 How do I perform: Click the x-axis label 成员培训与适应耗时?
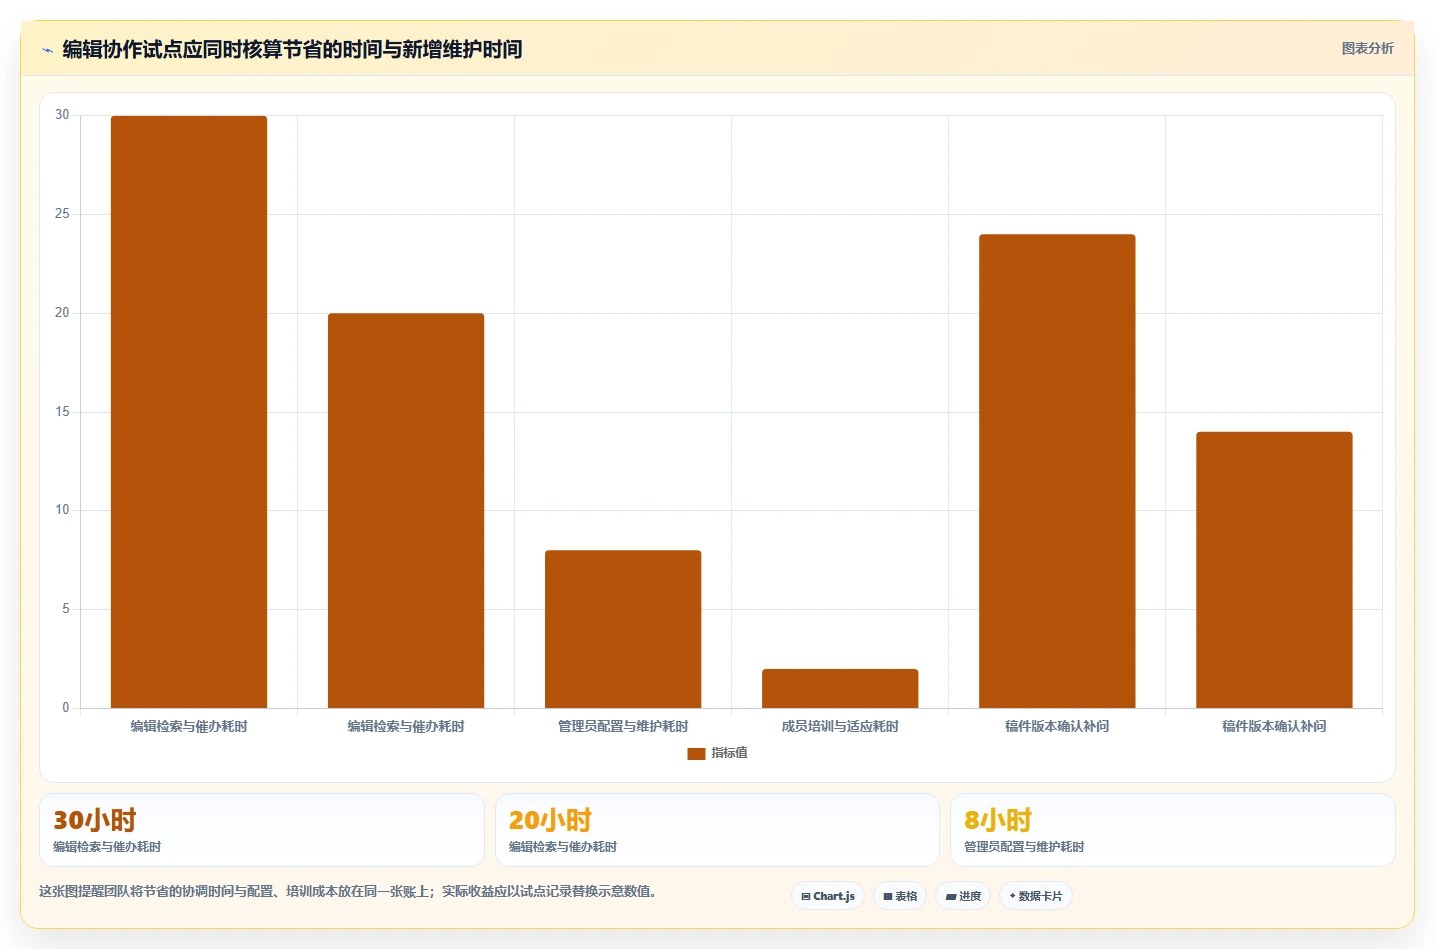click(x=840, y=726)
